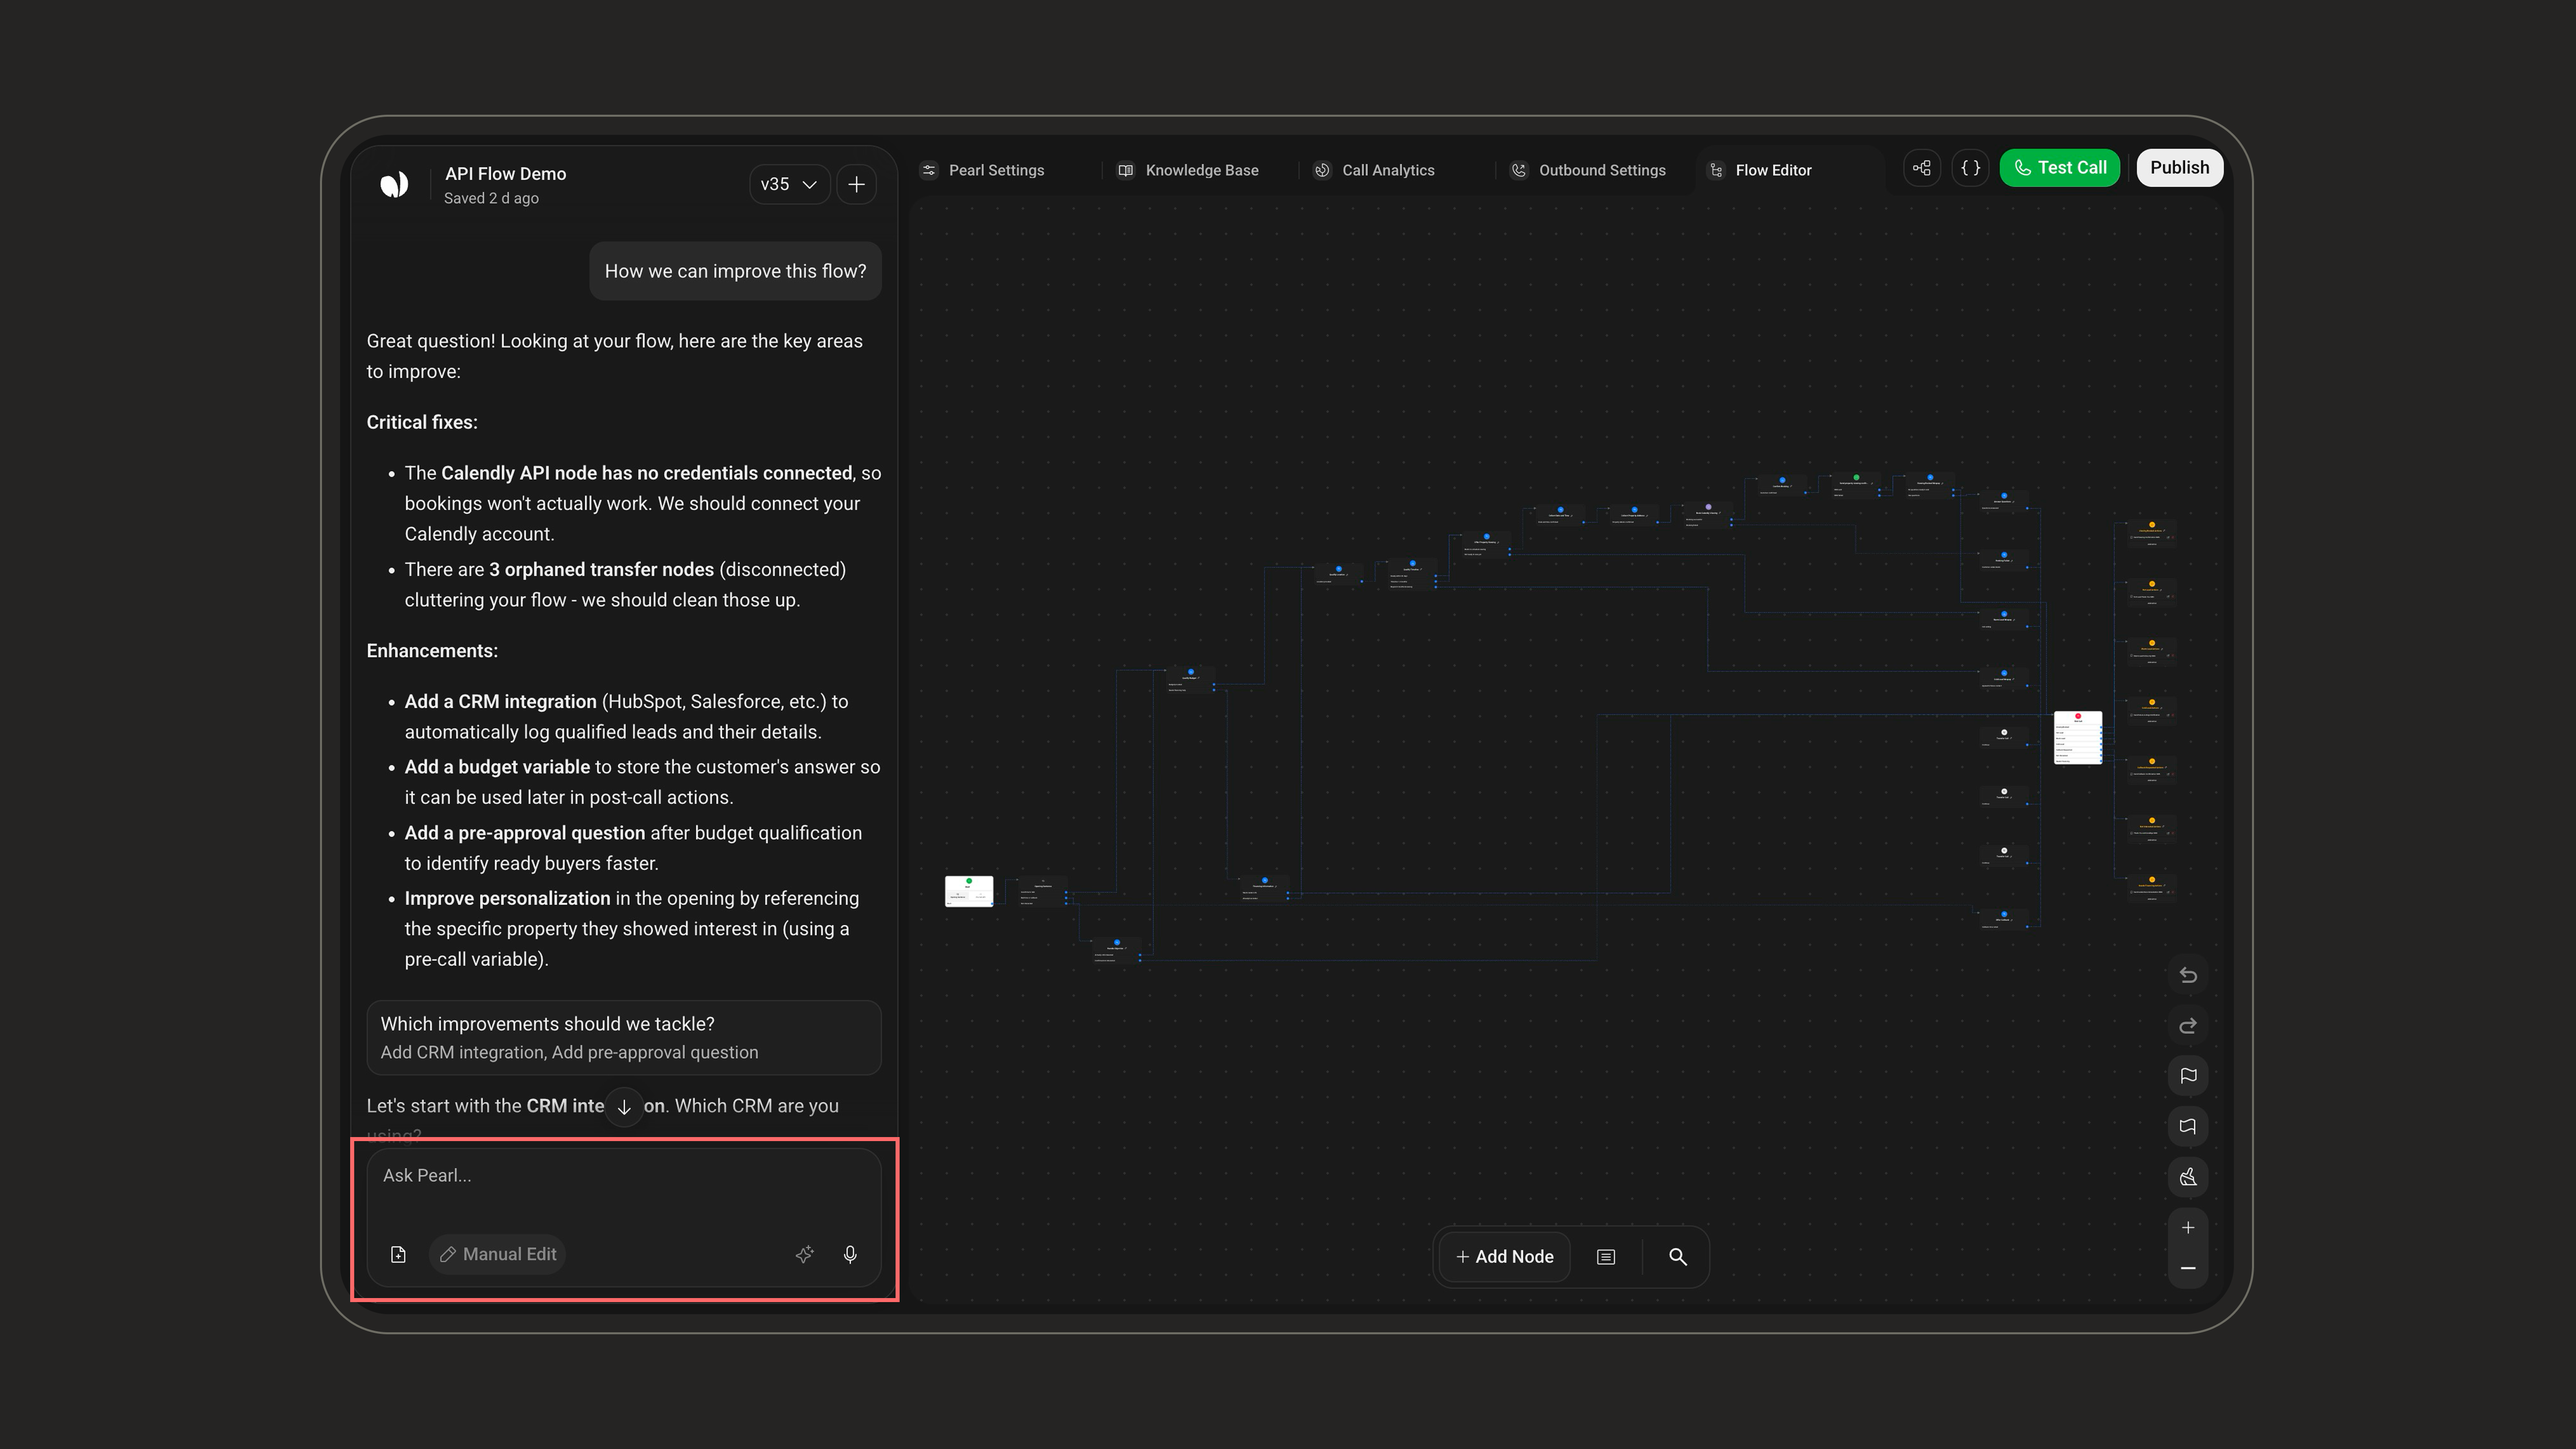The height and width of the screenshot is (1449, 2576).
Task: Switch to the Pearl Settings tab
Action: pos(983,170)
